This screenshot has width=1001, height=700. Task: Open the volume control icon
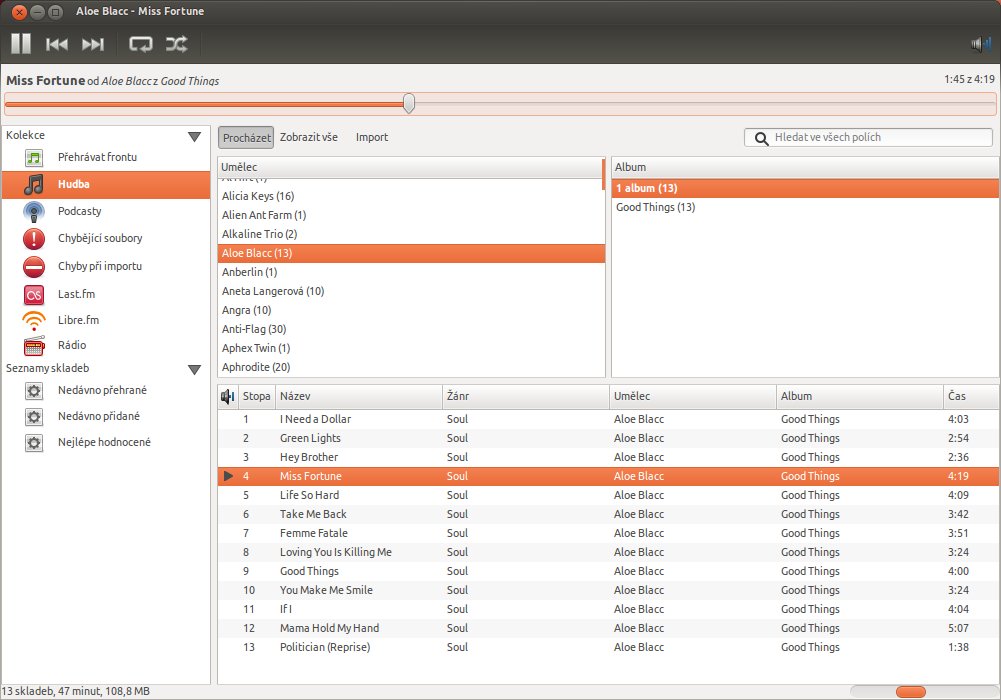coord(980,44)
